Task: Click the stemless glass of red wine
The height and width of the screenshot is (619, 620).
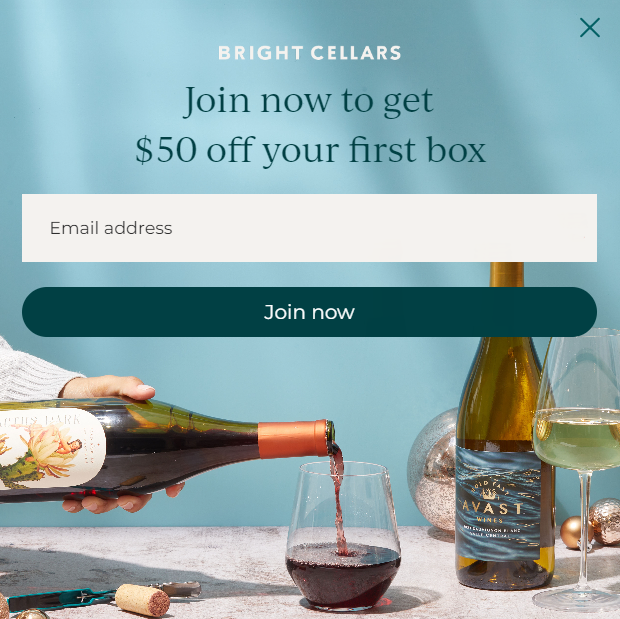Action: click(x=343, y=535)
